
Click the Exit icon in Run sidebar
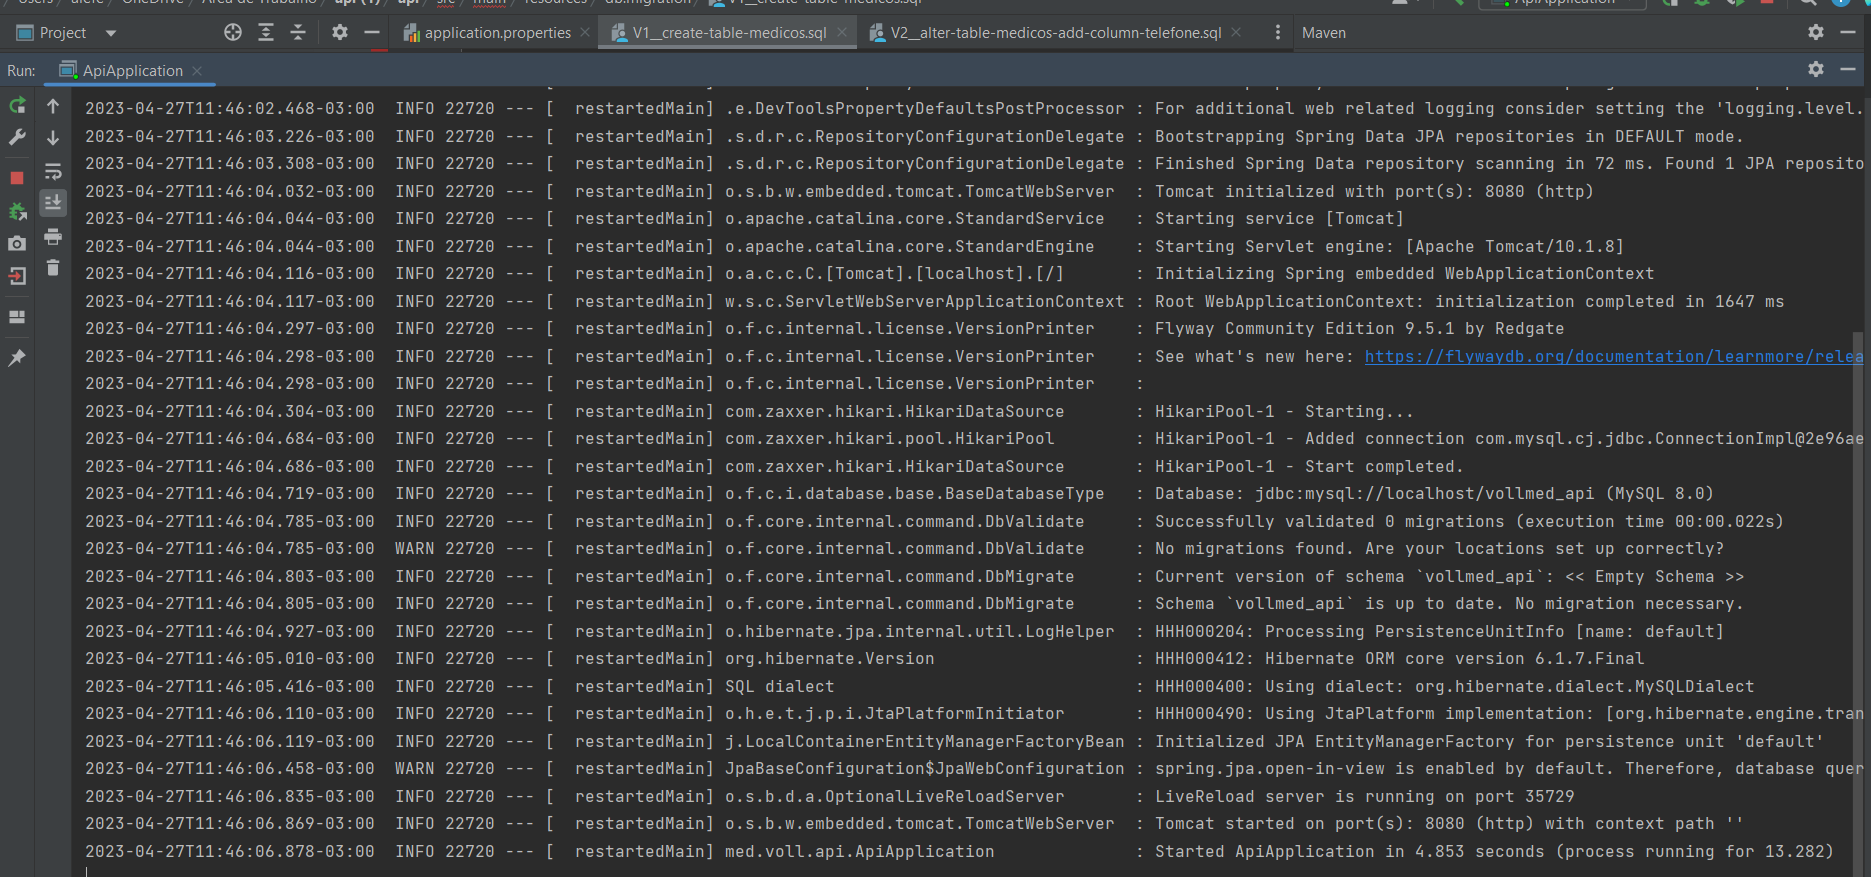pyautogui.click(x=17, y=276)
